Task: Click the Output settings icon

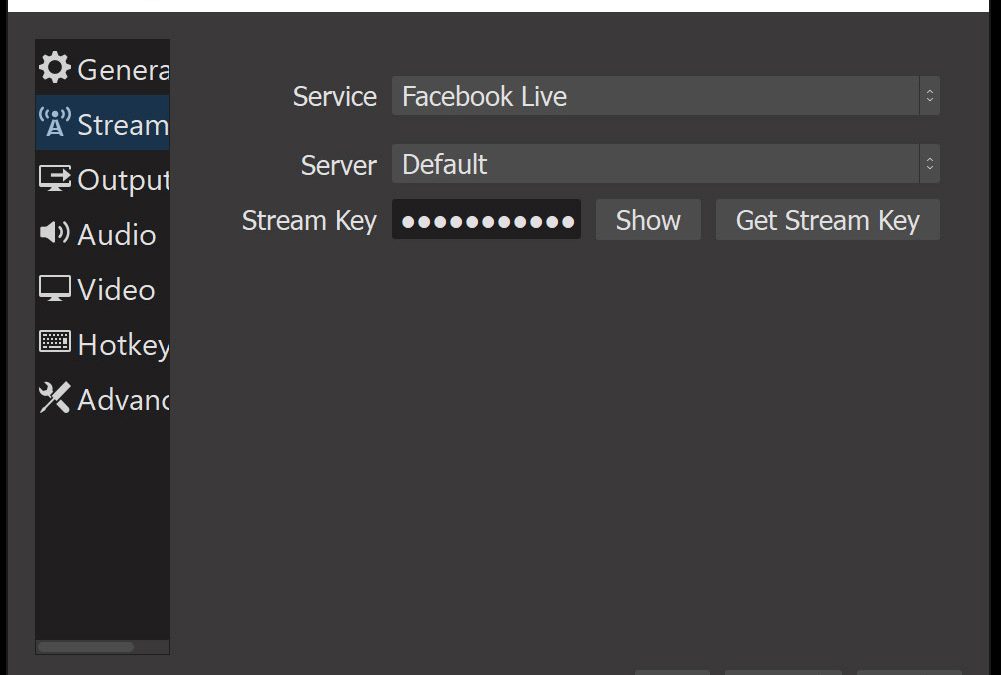Action: [55, 178]
